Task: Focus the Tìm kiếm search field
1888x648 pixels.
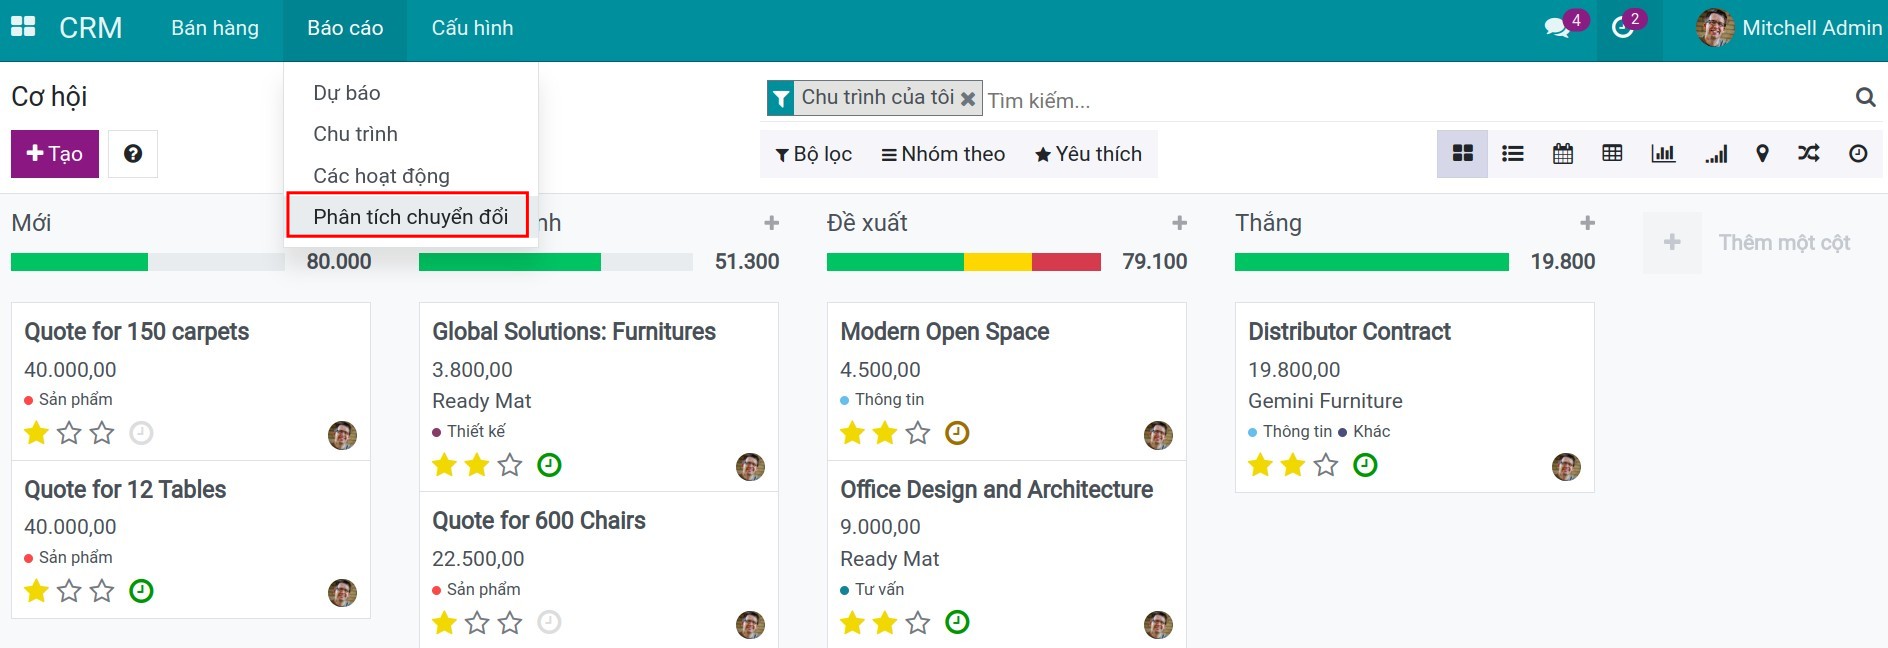Action: [x=1400, y=100]
